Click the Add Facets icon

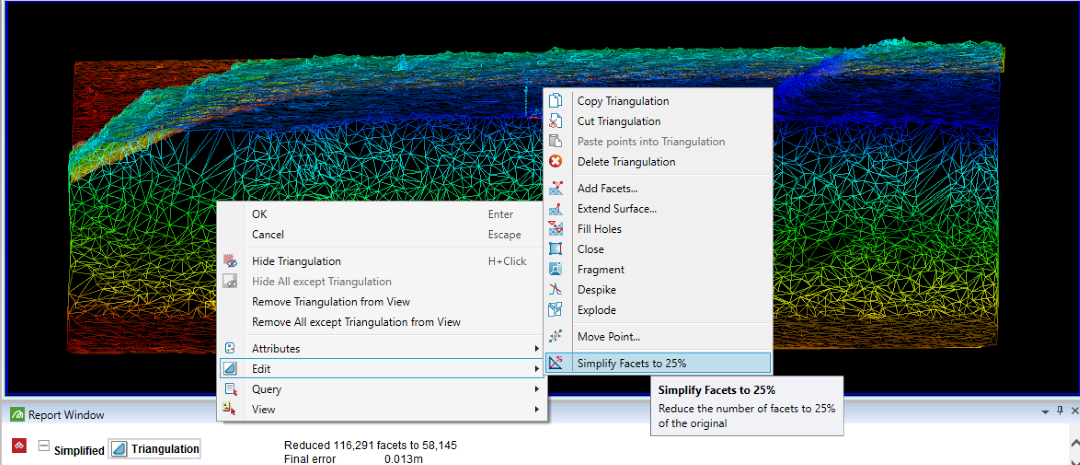556,188
